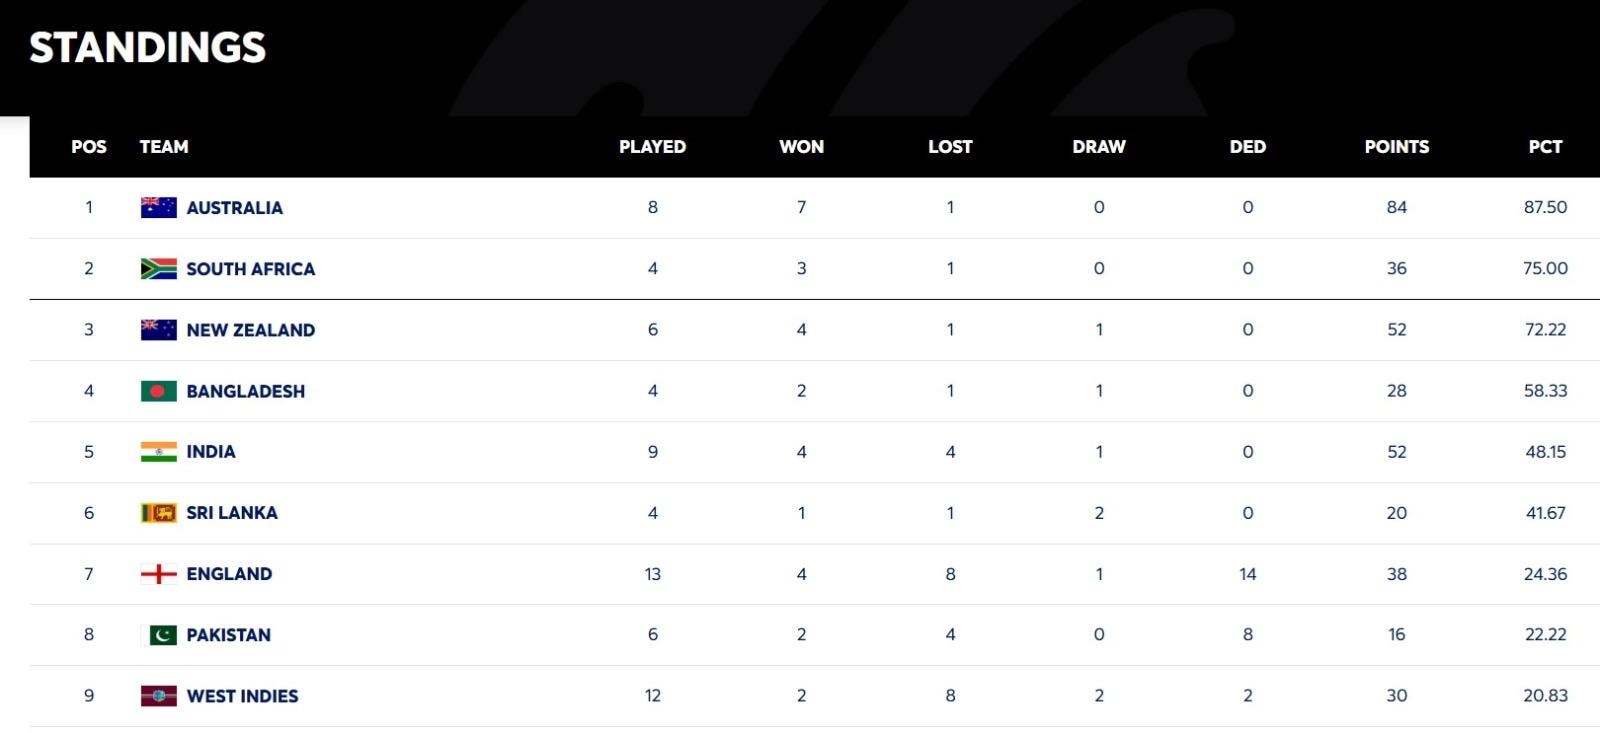1600x733 pixels.
Task: Click the DED column header
Action: [1247, 147]
